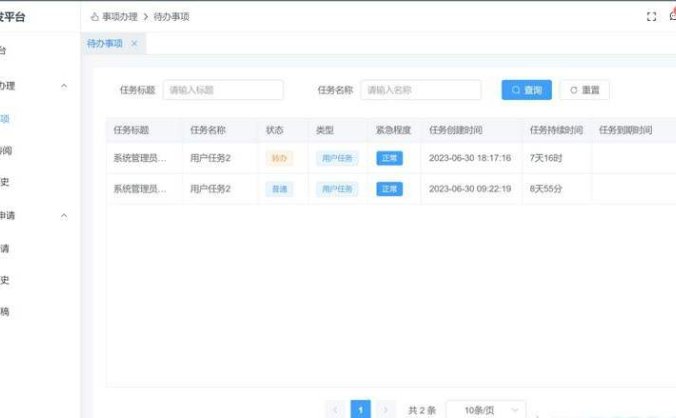Go to previous page arrow in pagination

click(335, 410)
